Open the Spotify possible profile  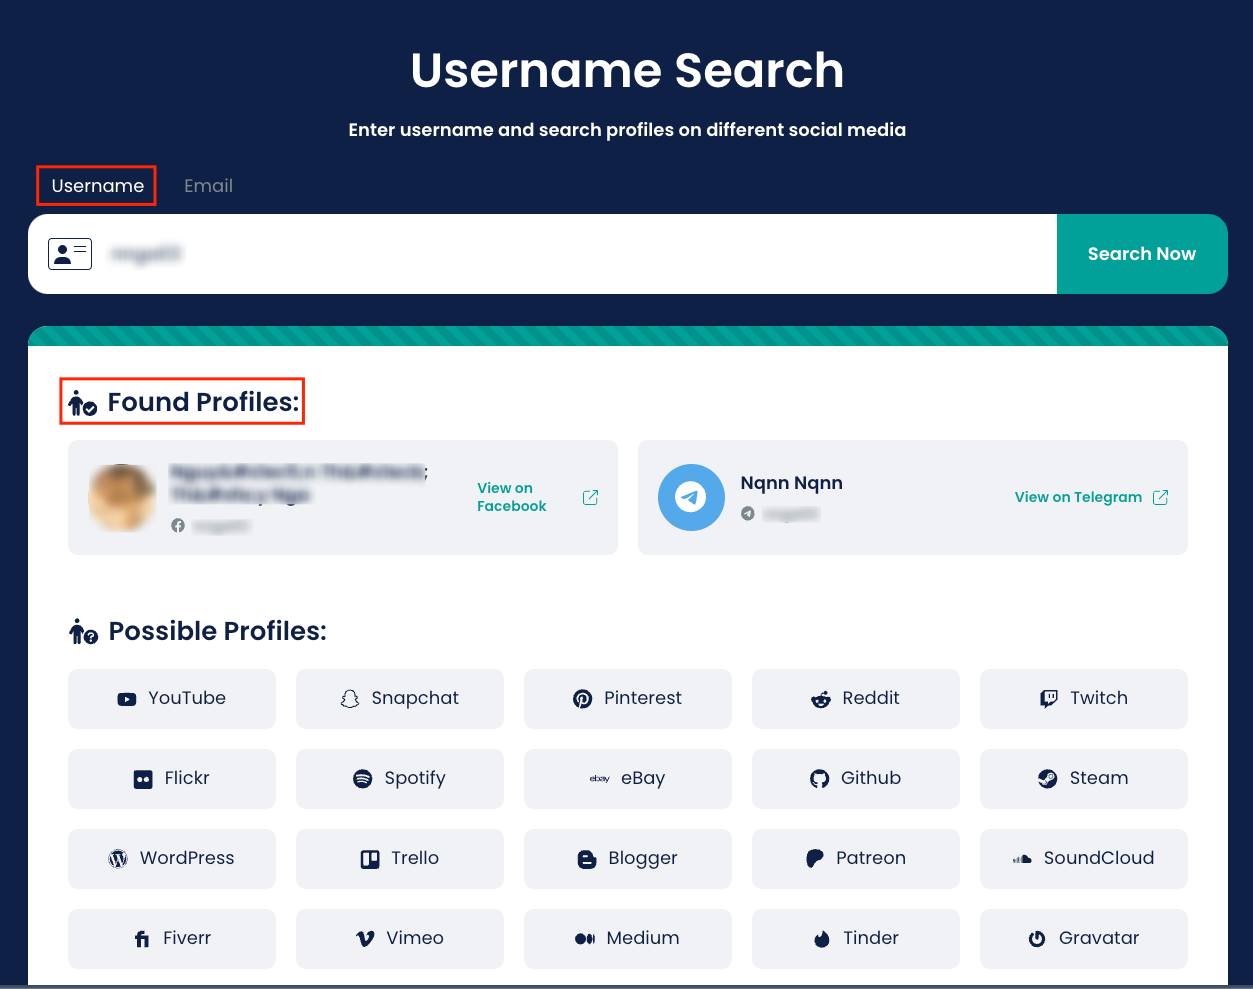tap(400, 779)
